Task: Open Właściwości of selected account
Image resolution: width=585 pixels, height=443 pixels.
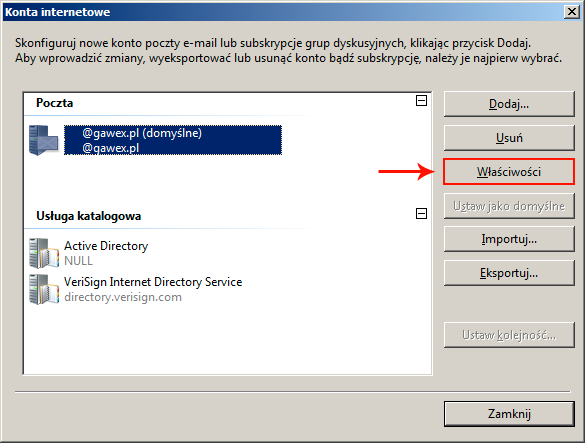Action: pos(509,172)
